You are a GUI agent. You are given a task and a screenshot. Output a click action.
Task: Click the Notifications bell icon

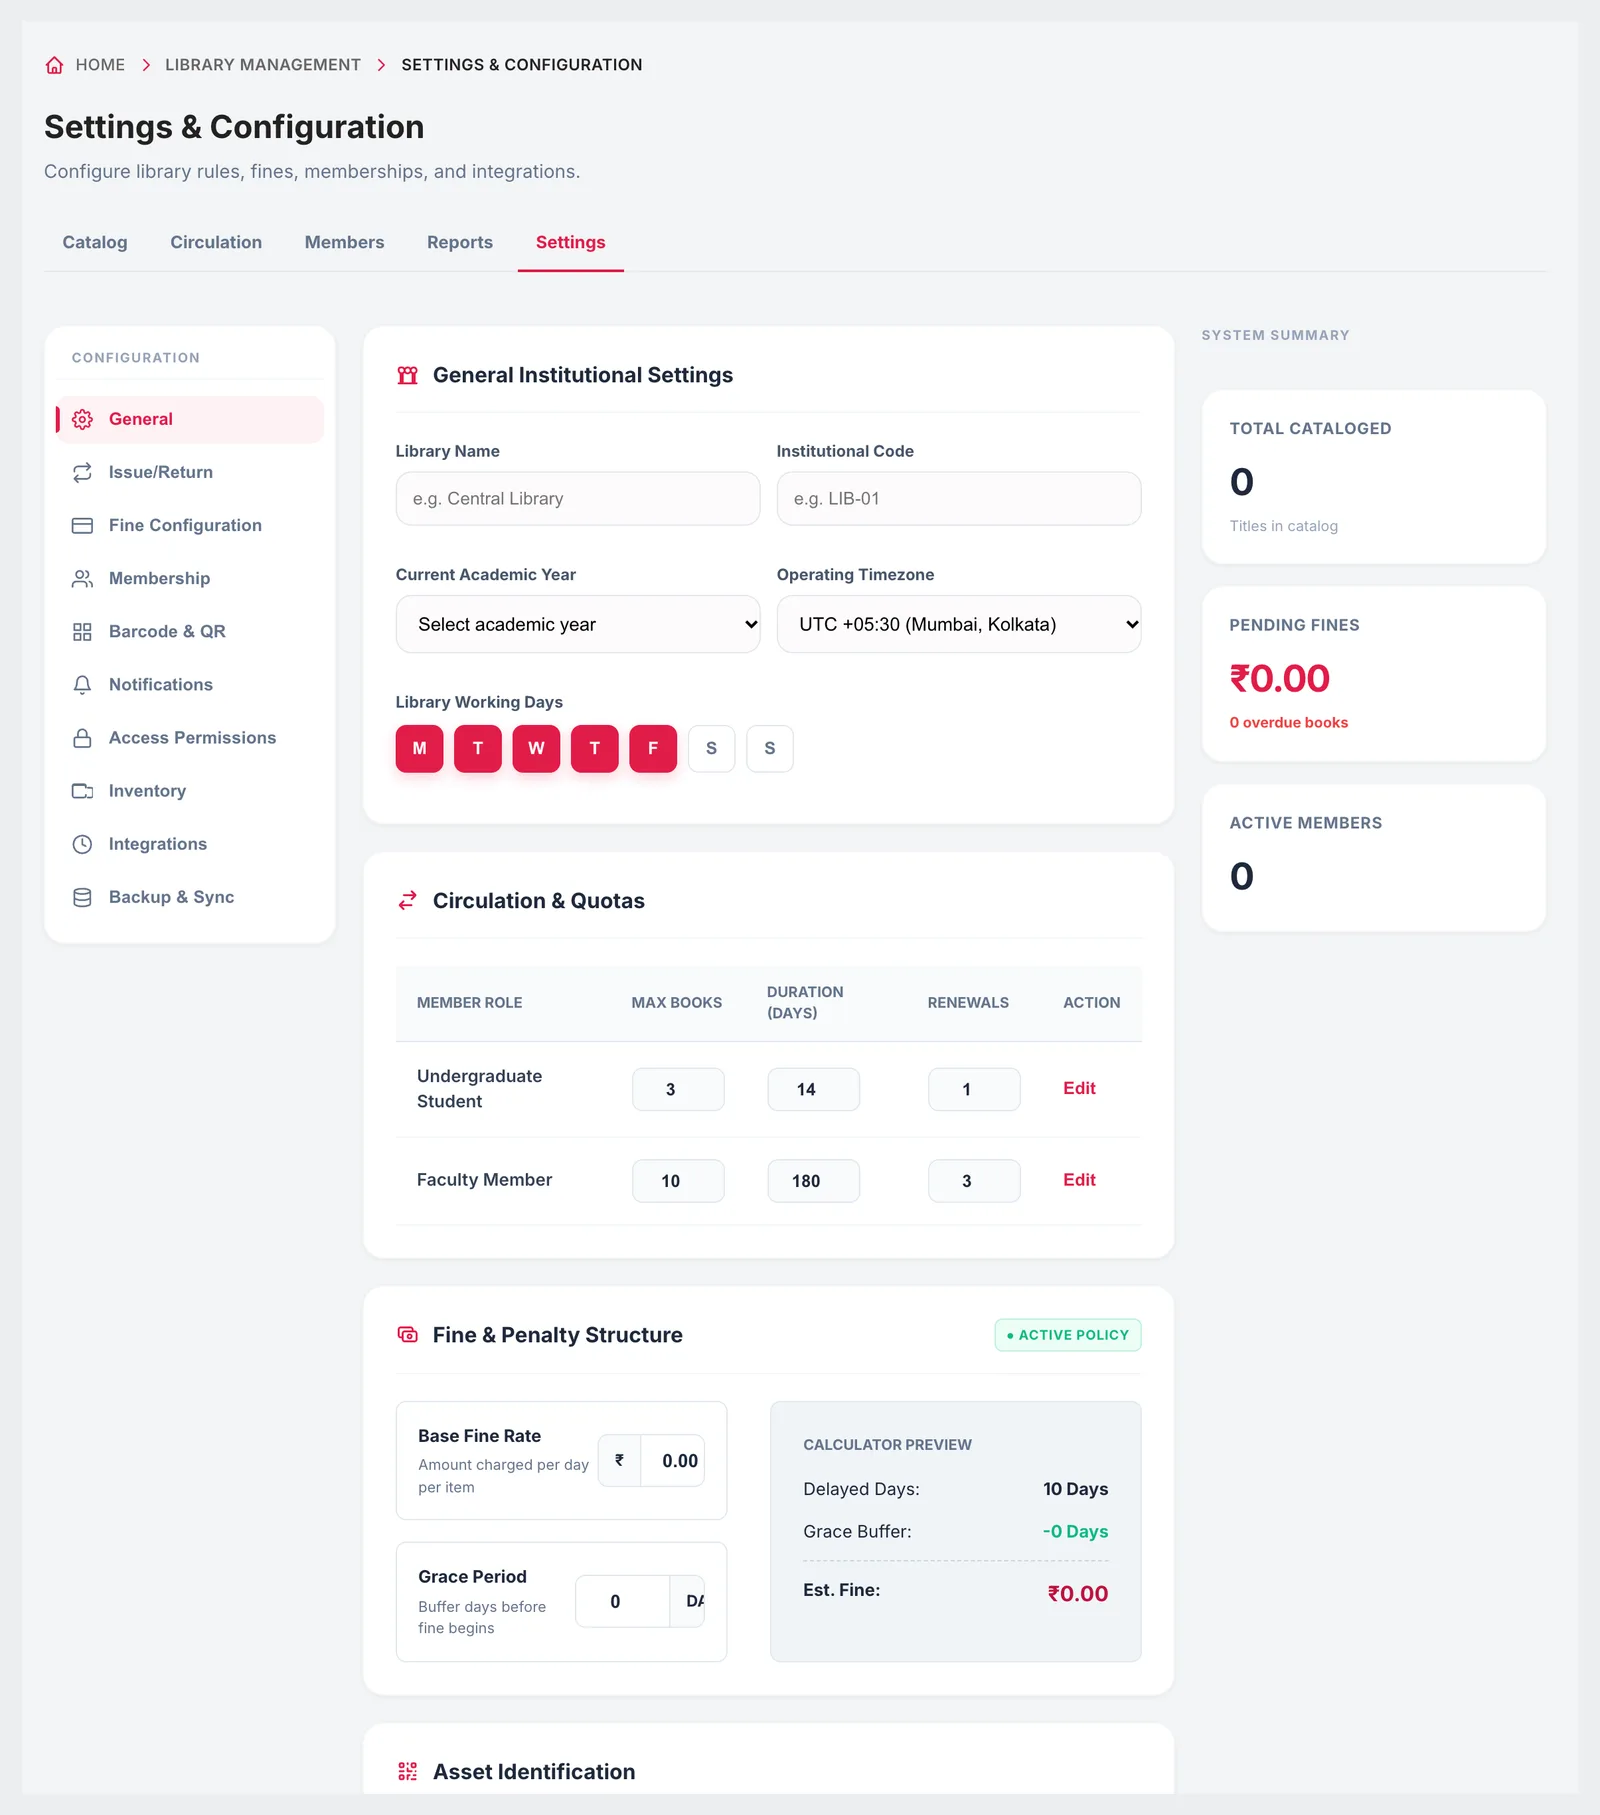pos(83,685)
